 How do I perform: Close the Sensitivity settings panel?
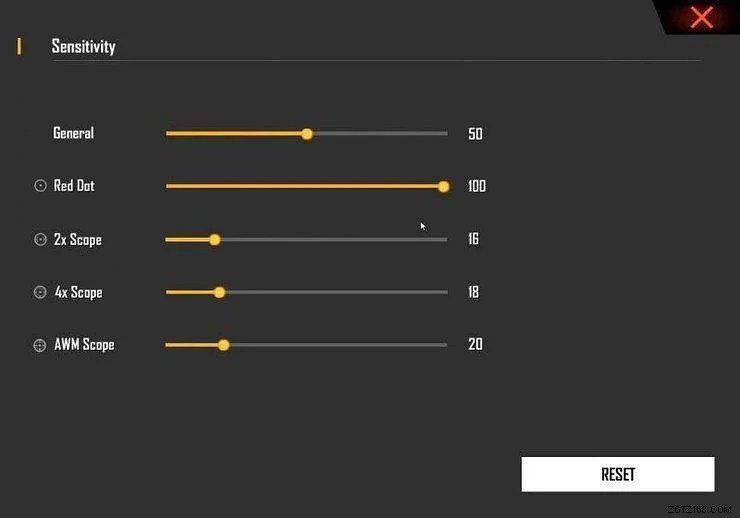pos(702,17)
